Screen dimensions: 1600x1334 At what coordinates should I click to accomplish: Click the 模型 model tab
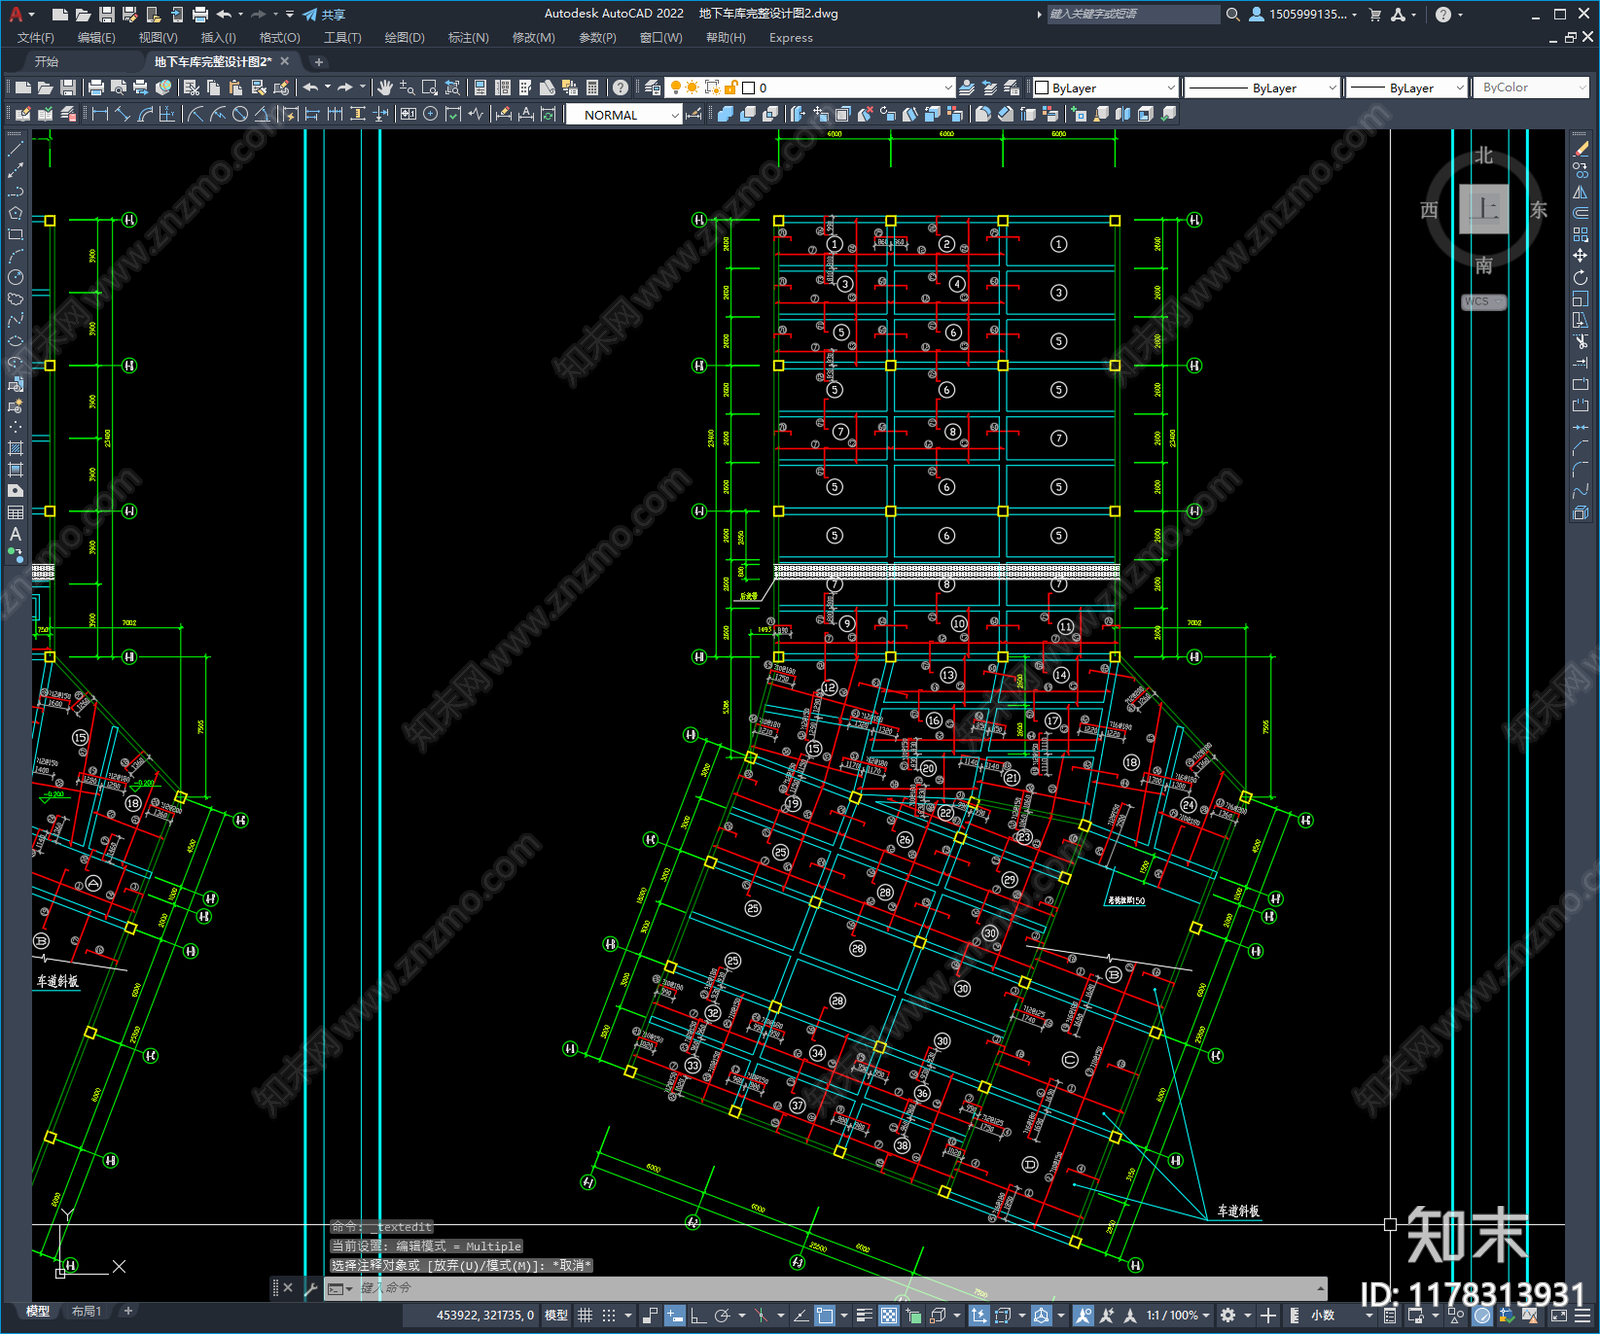click(x=38, y=1311)
